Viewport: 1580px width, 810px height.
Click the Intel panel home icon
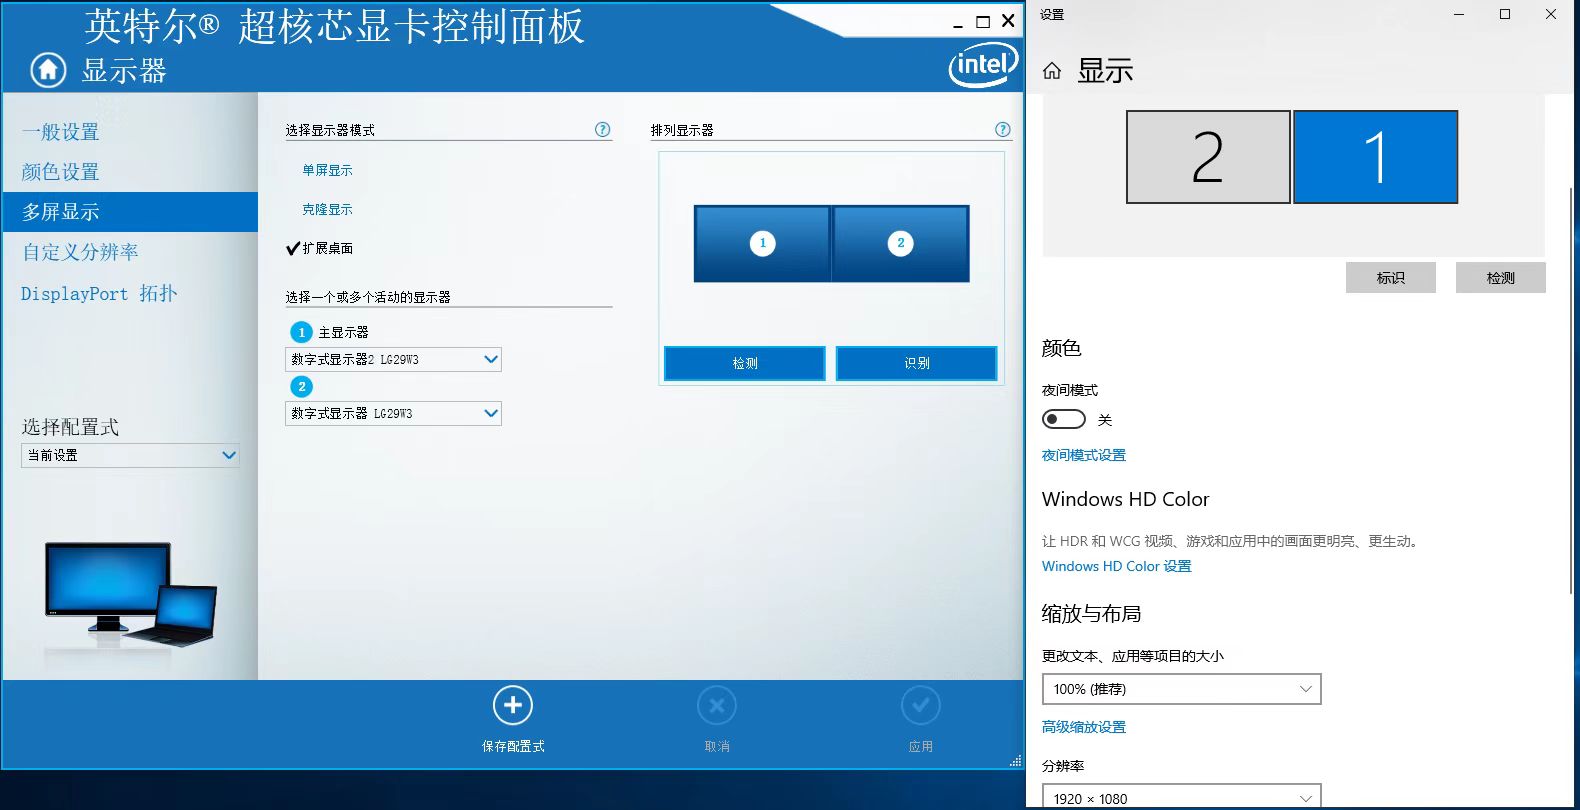(x=48, y=70)
